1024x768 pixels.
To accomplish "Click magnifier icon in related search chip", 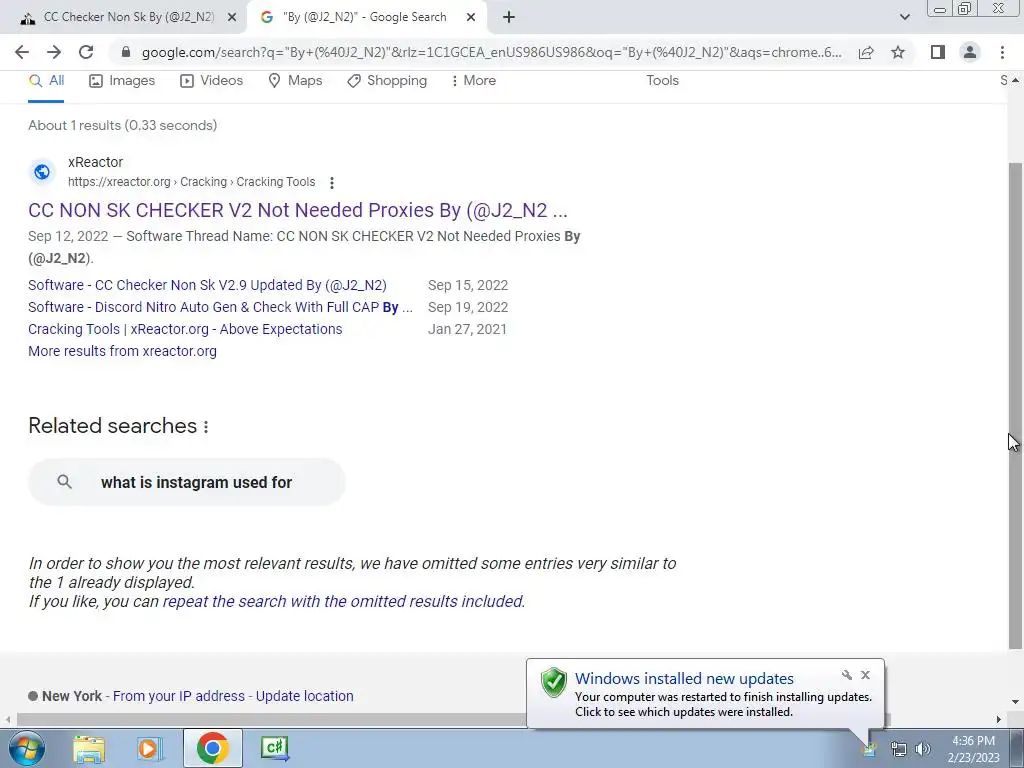I will [64, 482].
